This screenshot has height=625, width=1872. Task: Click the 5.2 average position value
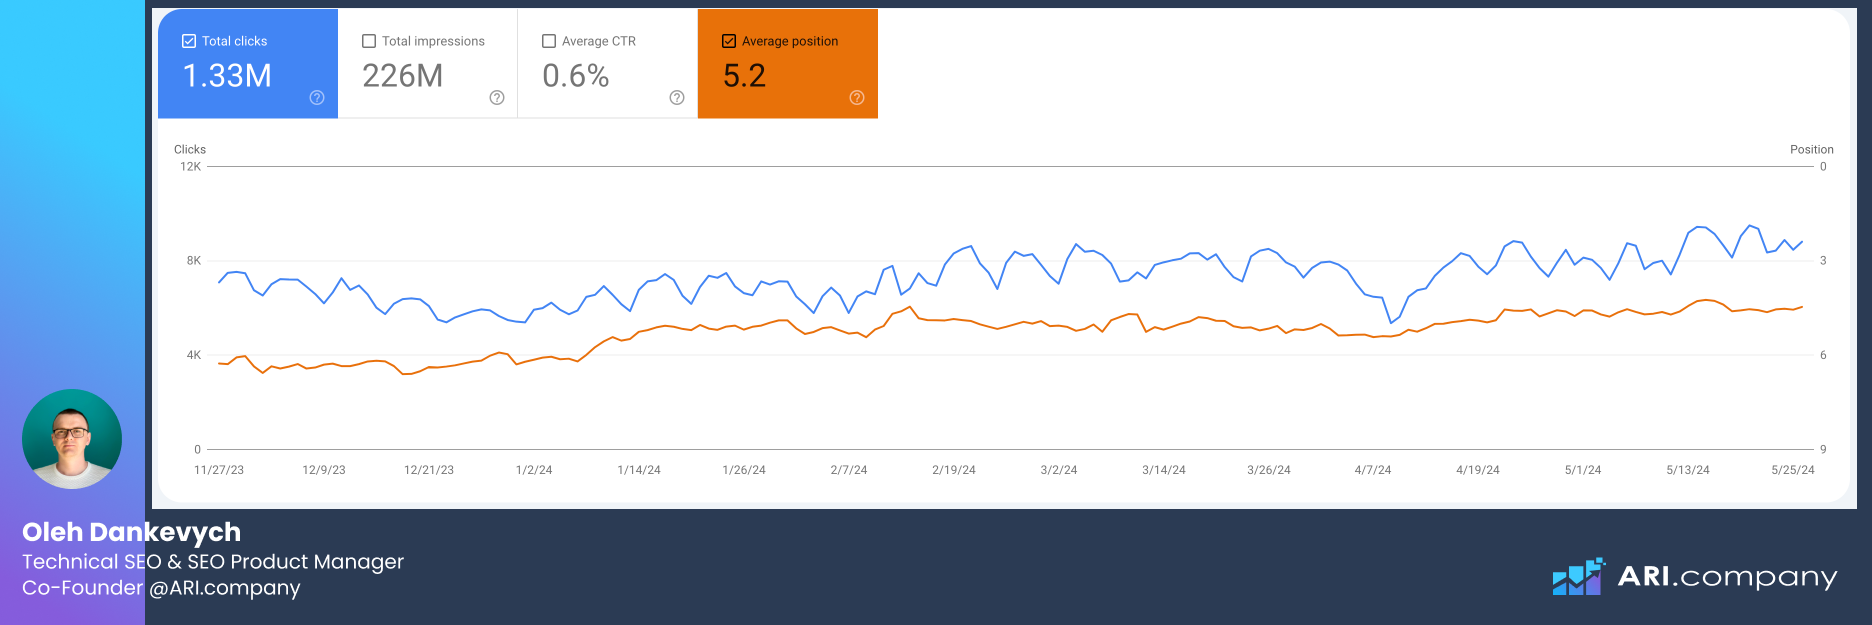[x=744, y=76]
